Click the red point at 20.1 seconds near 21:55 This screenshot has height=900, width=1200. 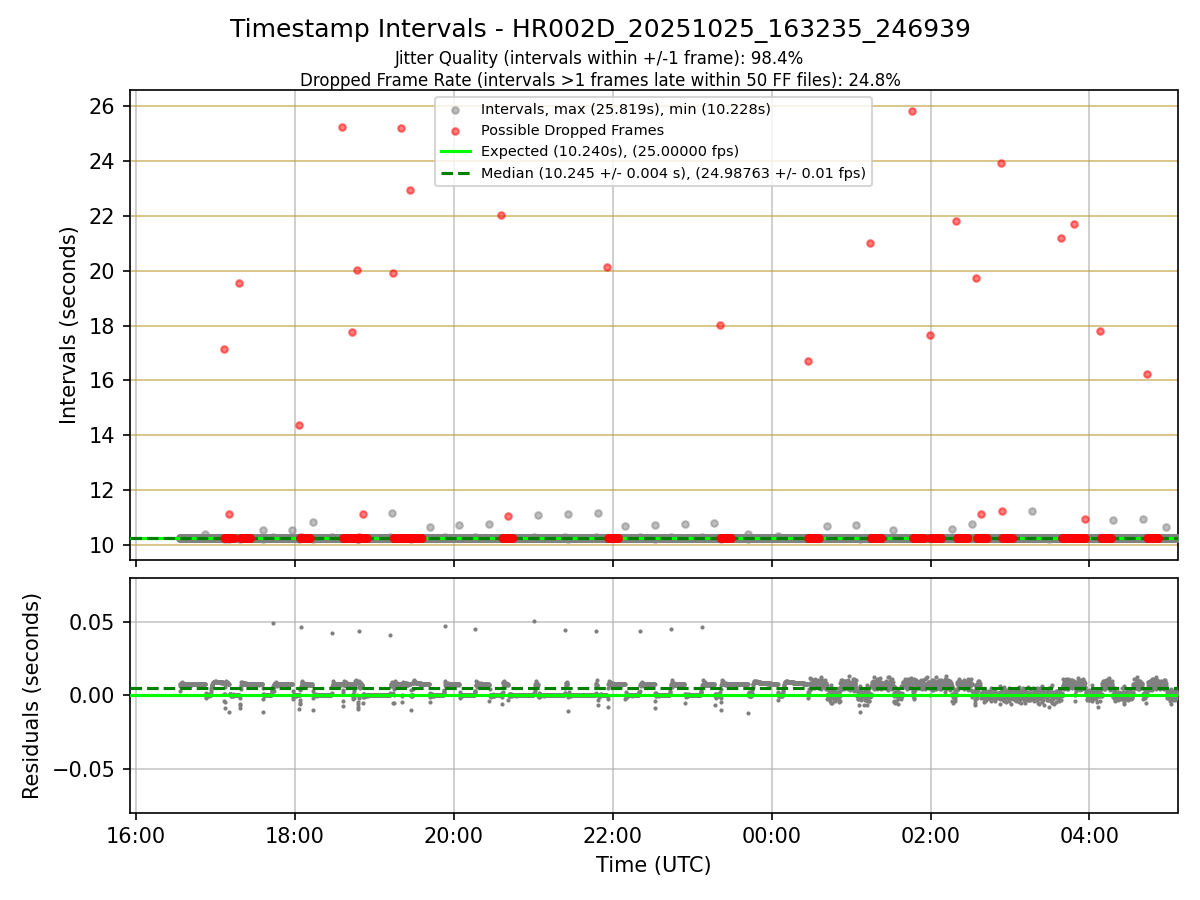click(x=607, y=267)
